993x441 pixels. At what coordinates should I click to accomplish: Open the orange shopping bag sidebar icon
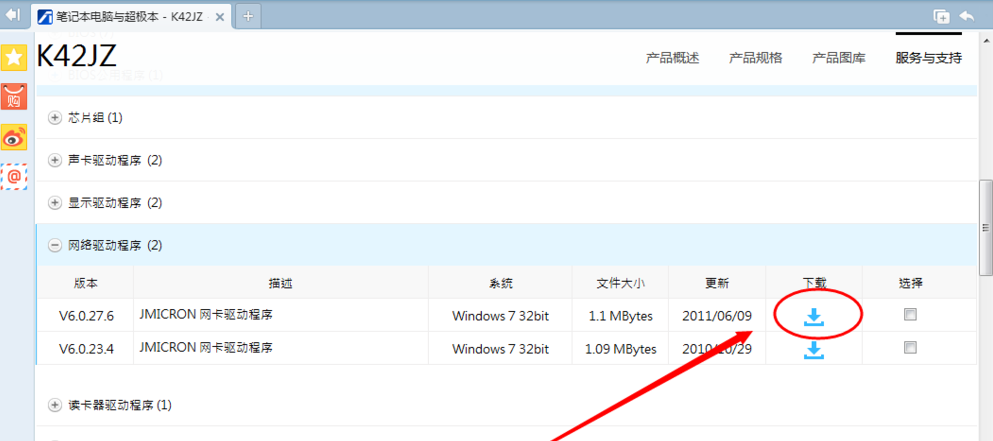14,98
